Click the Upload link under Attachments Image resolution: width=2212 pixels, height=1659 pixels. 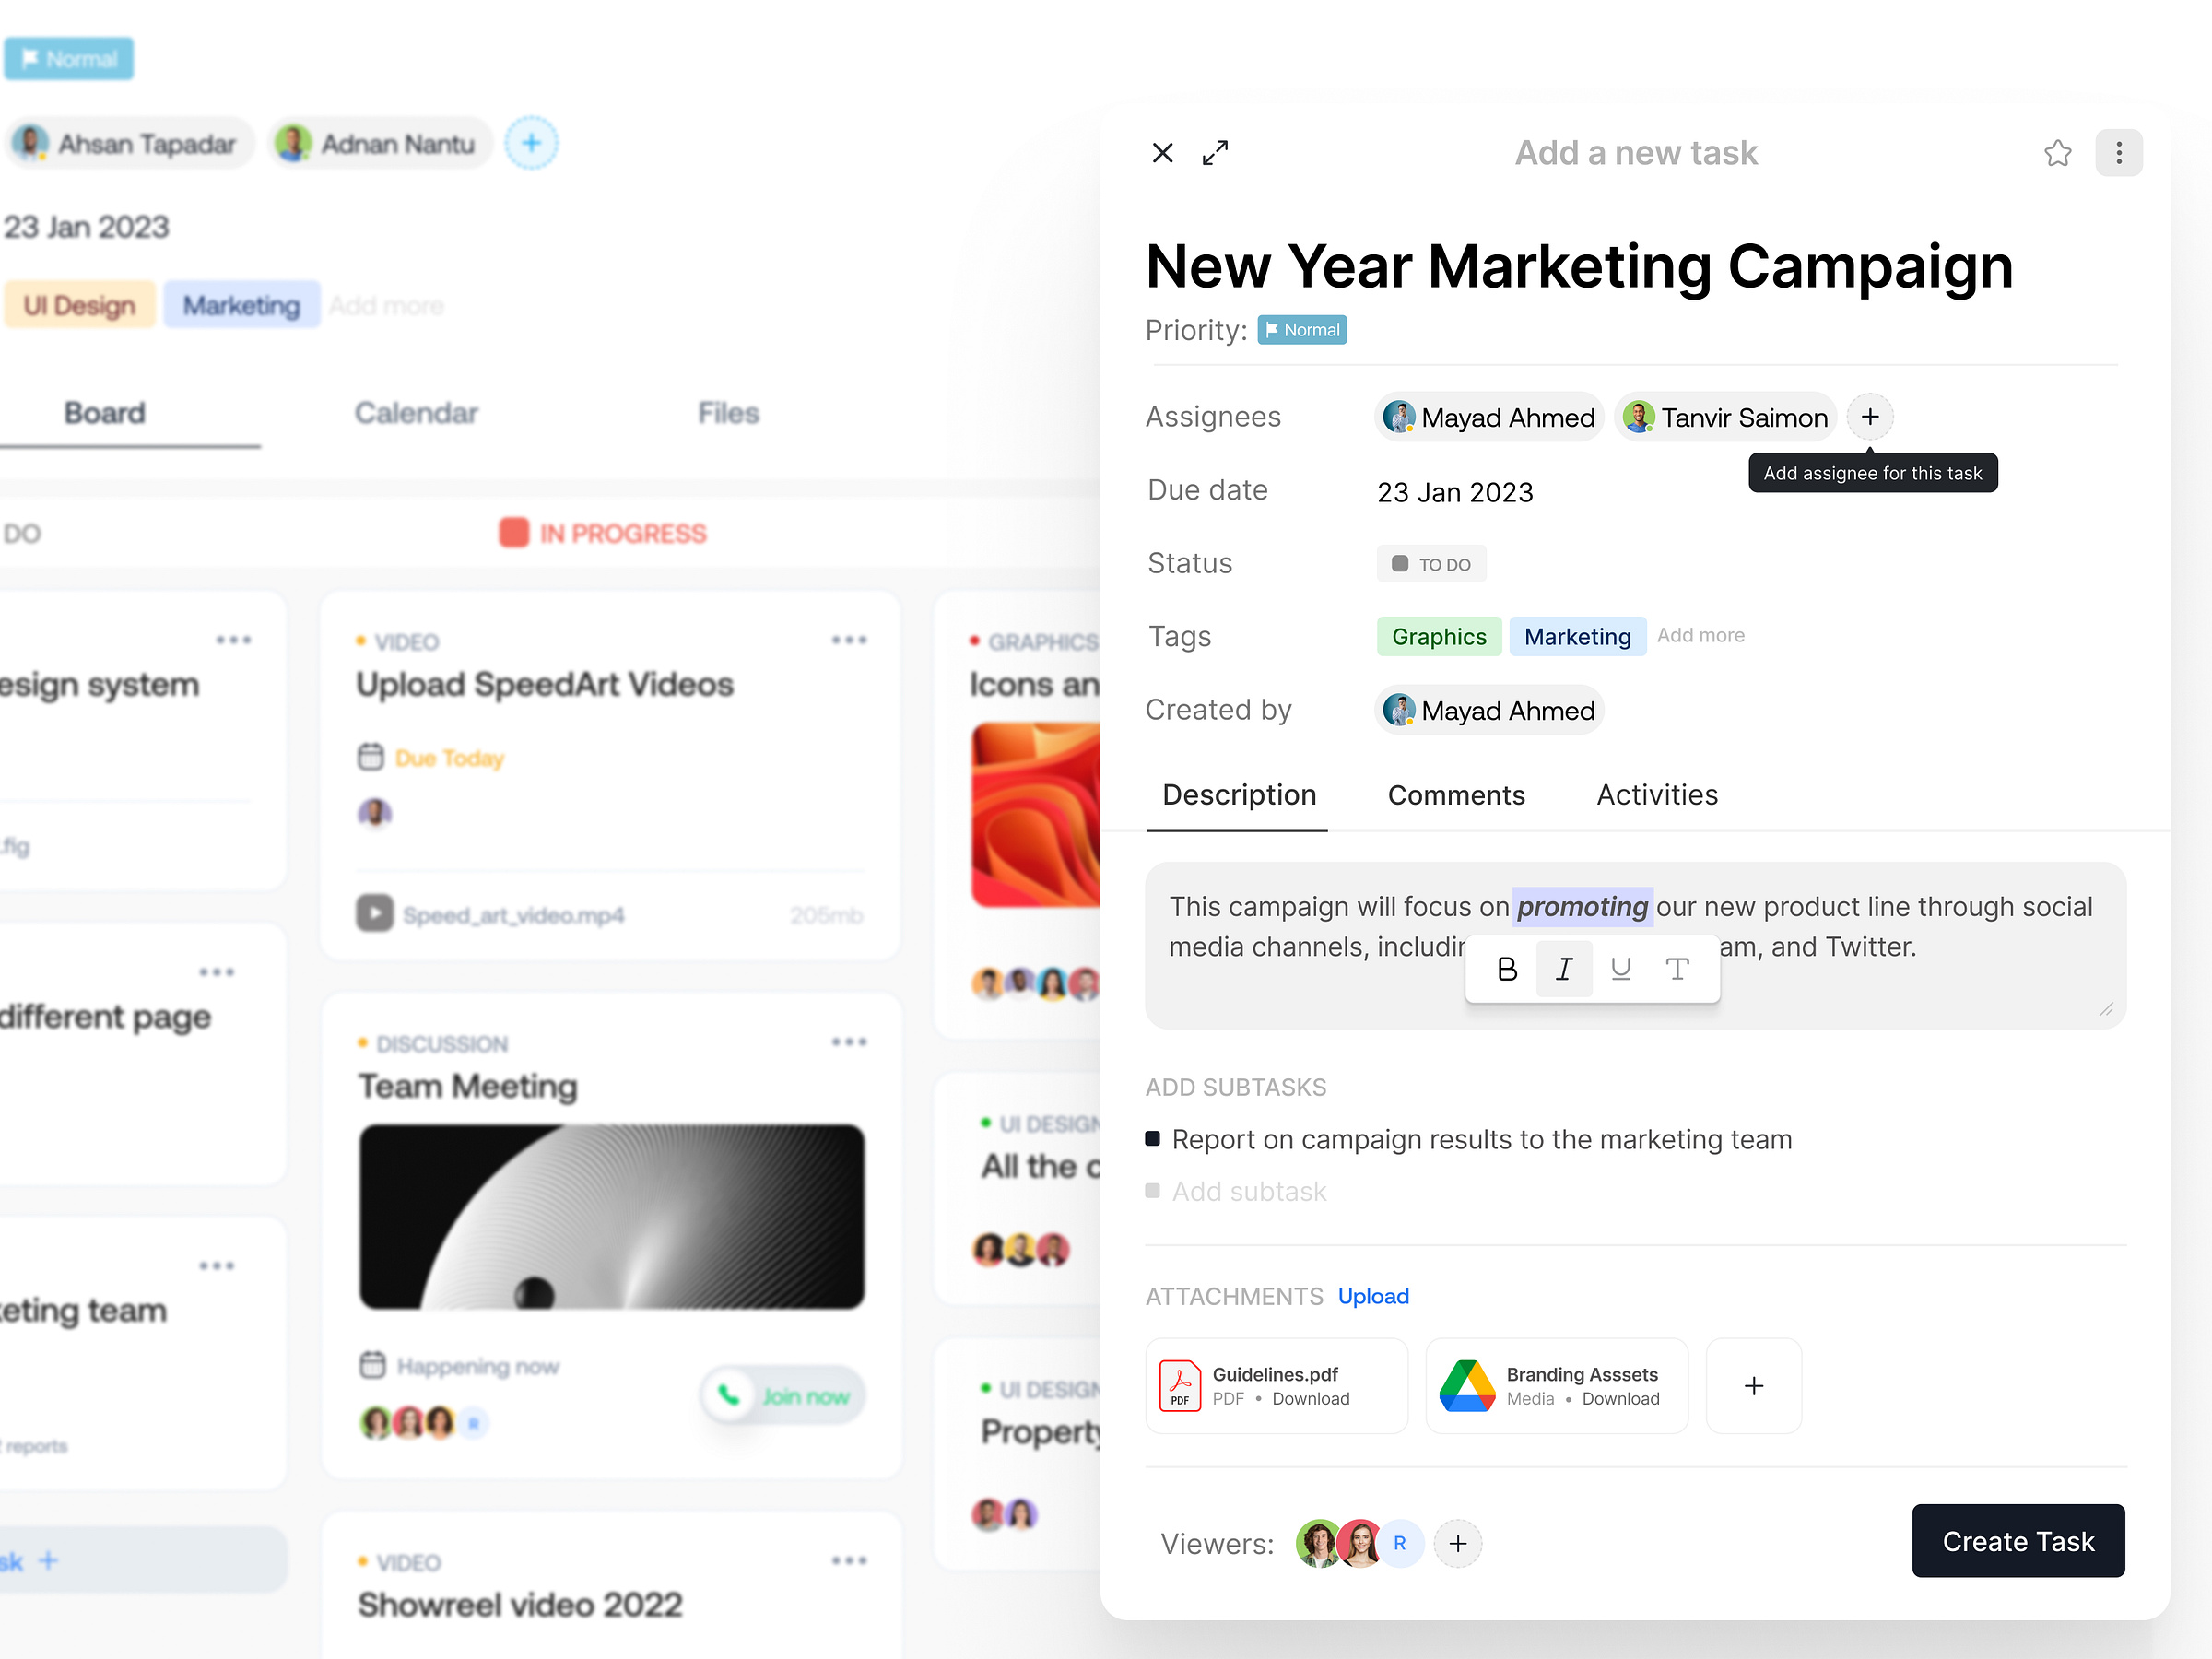pyautogui.click(x=1372, y=1295)
